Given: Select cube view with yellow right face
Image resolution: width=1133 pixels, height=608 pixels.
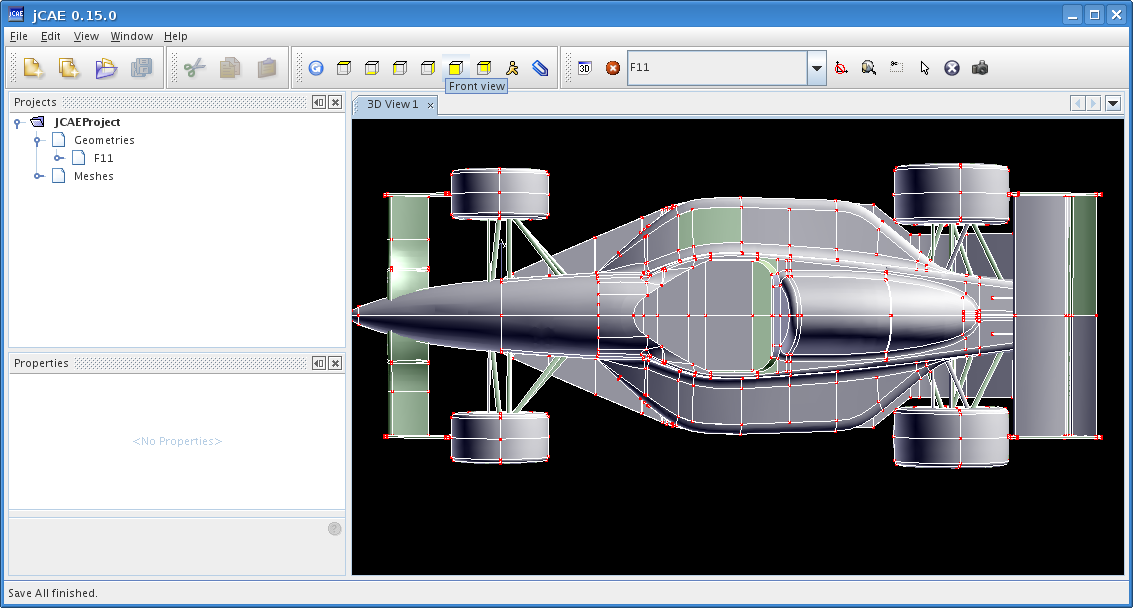Looking at the screenshot, I should [428, 68].
